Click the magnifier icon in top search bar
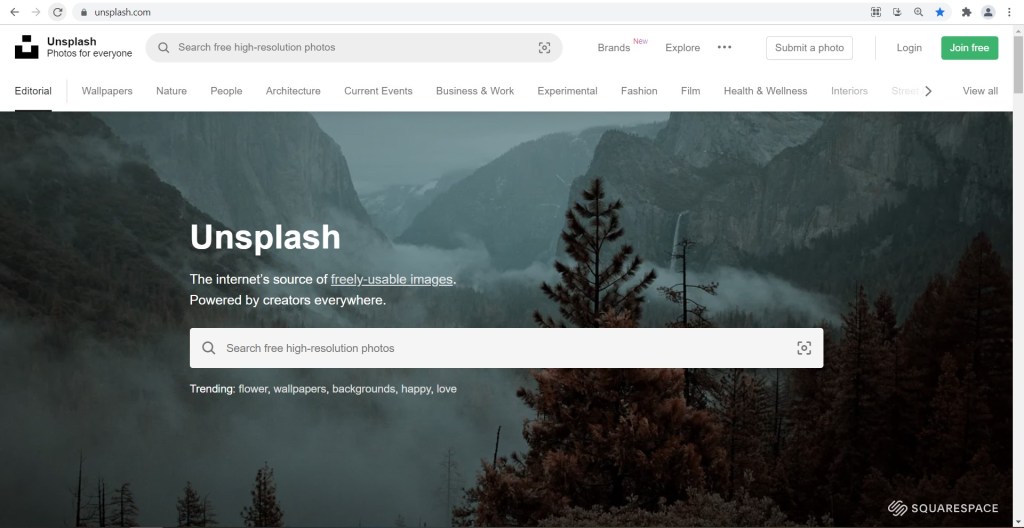This screenshot has height=528, width=1024. point(164,48)
